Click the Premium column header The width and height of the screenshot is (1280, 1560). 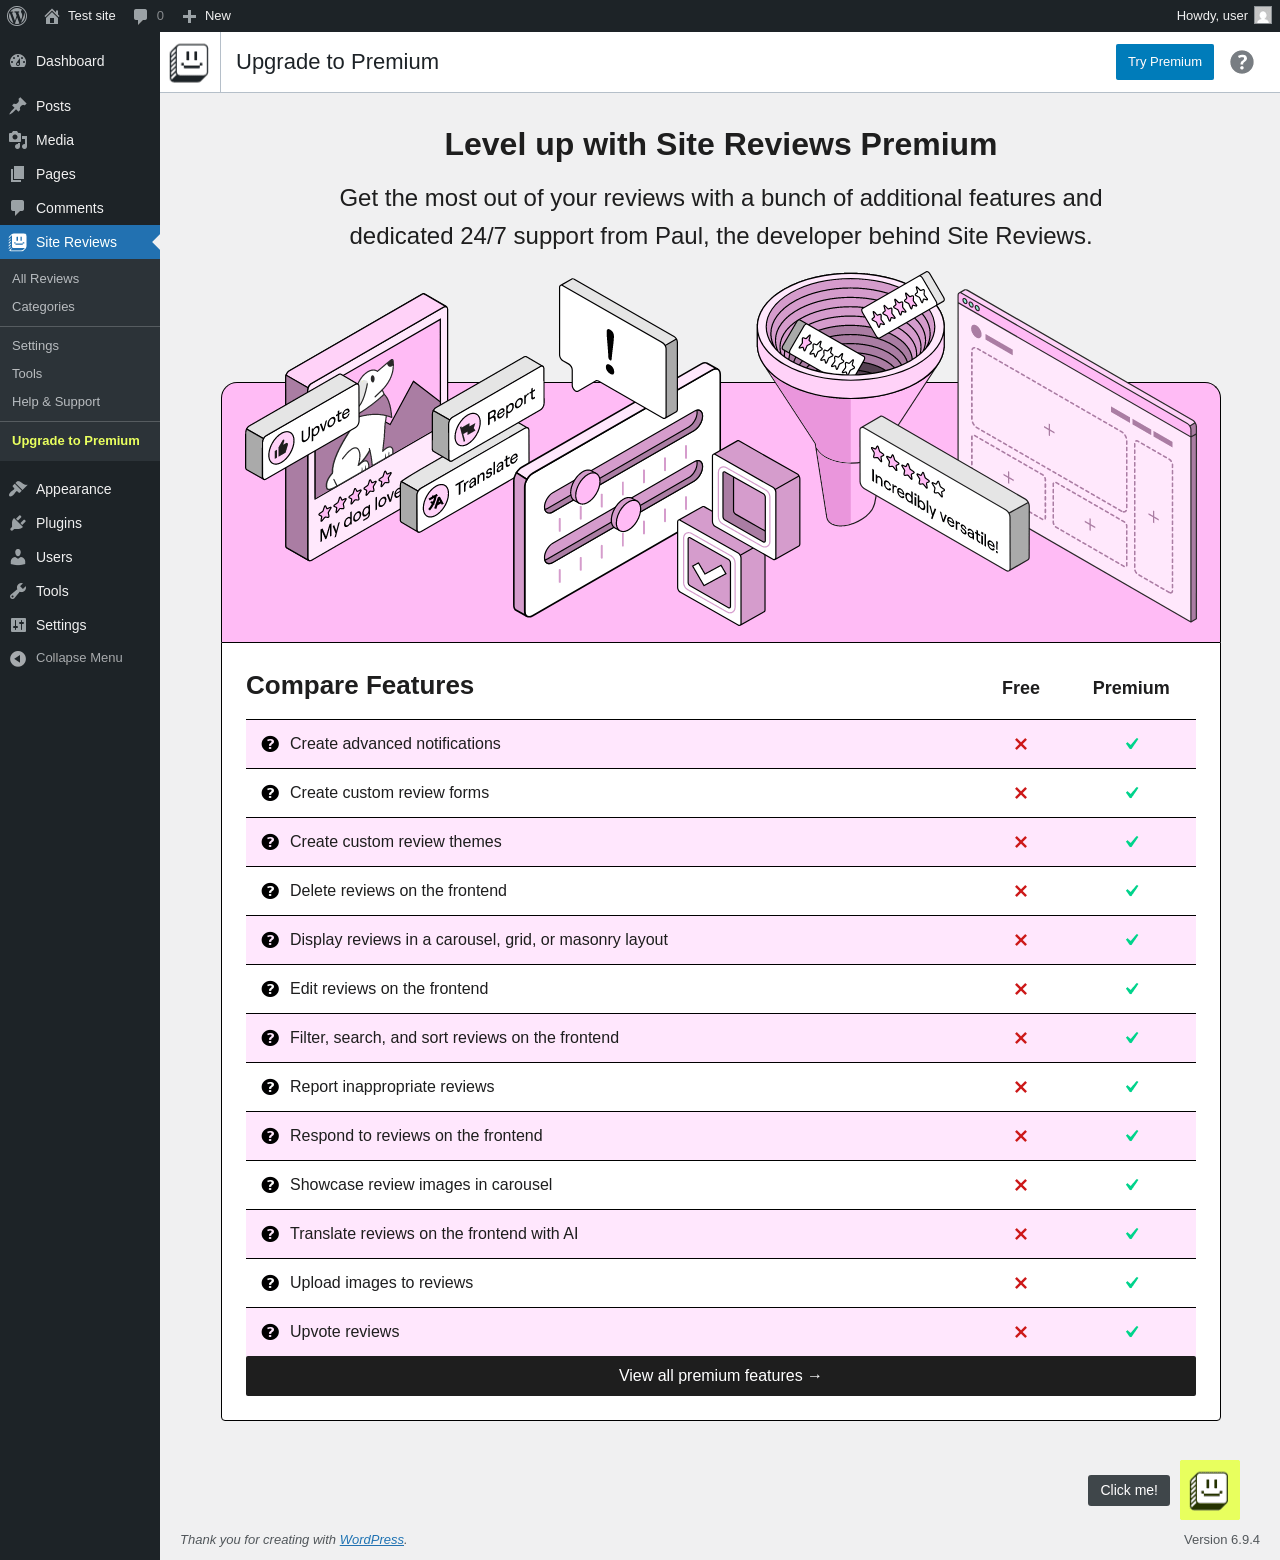(1131, 688)
